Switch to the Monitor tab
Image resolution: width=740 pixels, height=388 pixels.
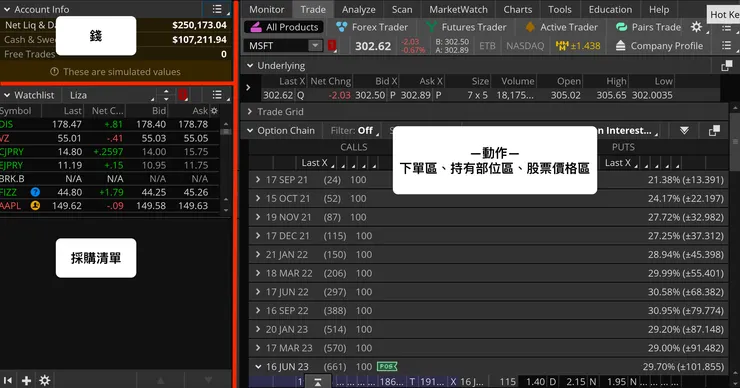(267, 9)
